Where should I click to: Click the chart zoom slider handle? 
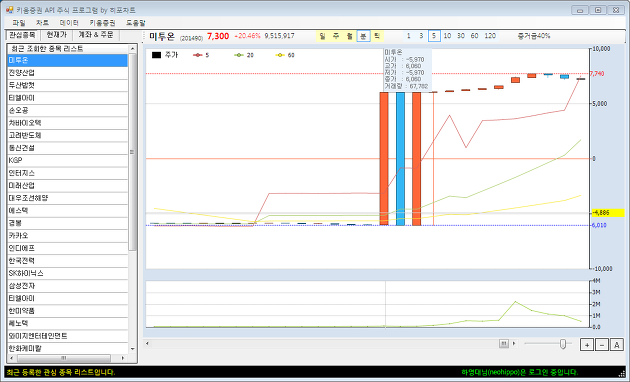563,344
